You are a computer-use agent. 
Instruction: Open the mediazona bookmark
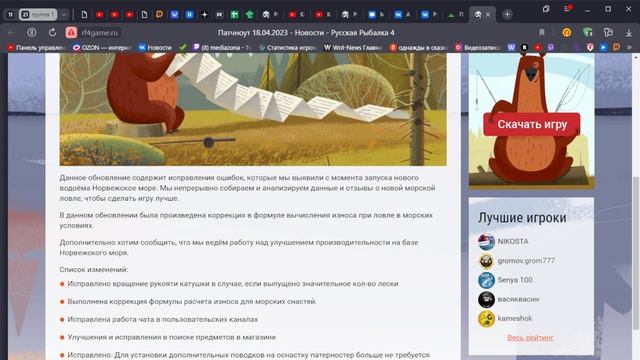coord(222,48)
